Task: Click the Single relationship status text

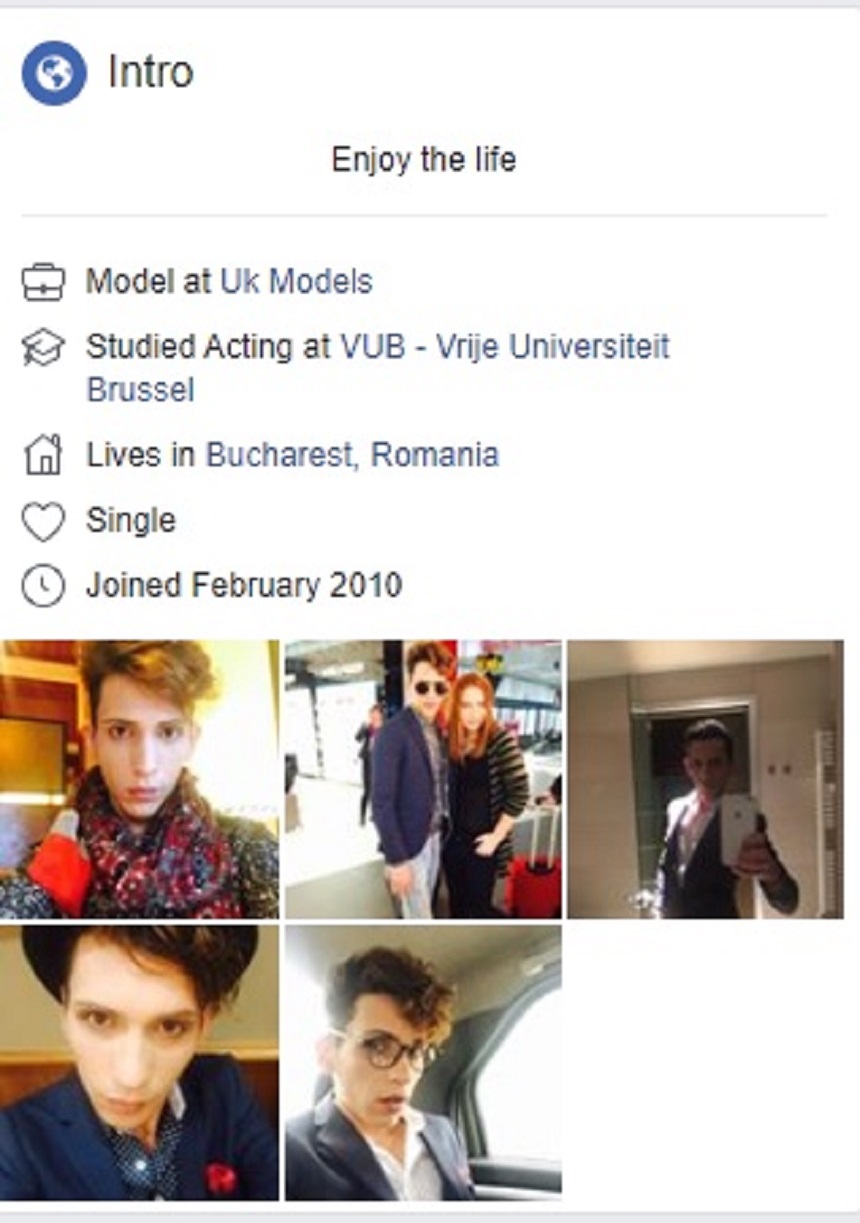Action: tap(131, 521)
